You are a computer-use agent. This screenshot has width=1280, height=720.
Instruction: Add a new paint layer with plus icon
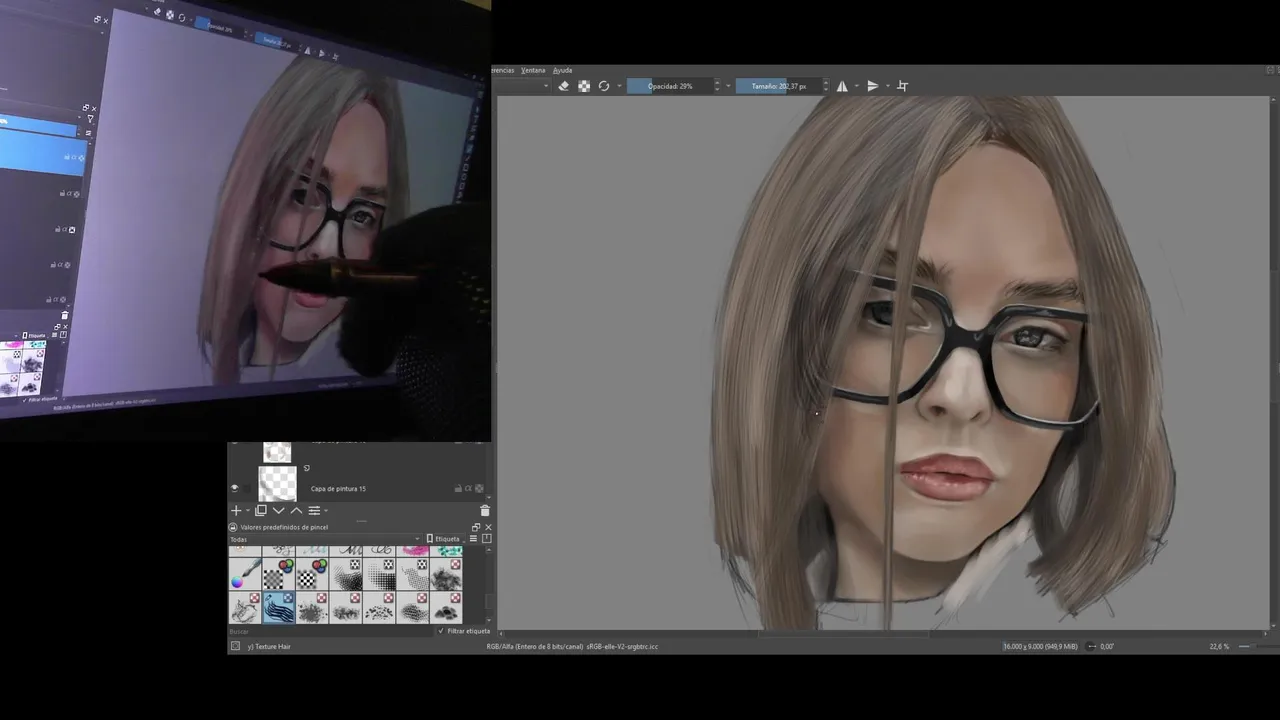(x=236, y=510)
